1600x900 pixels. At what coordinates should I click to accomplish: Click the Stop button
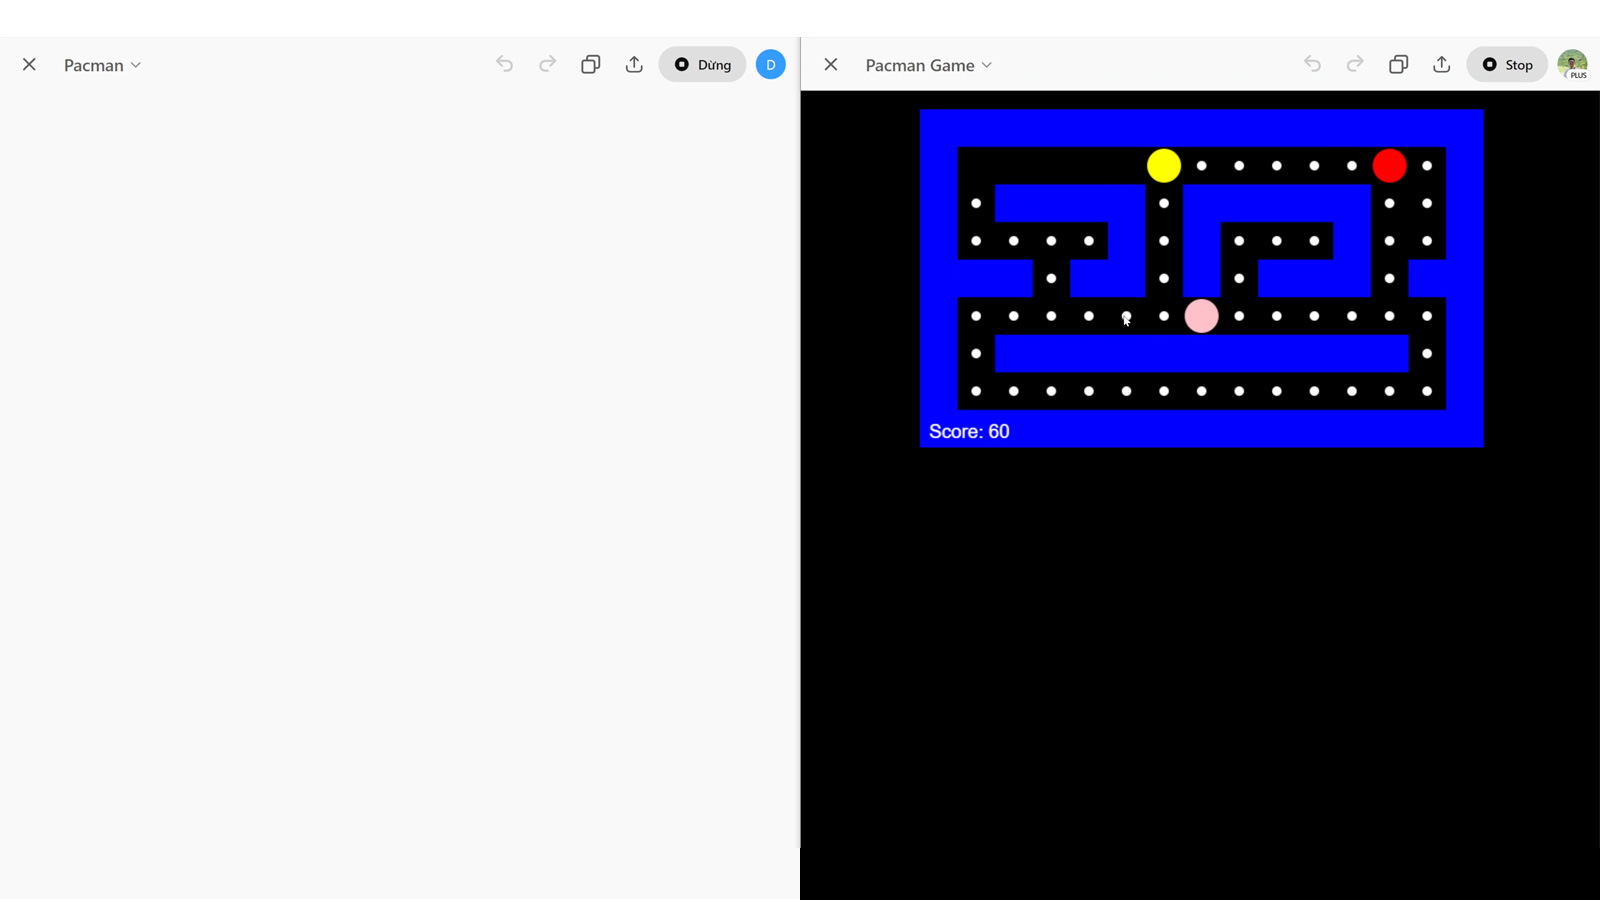tap(1507, 65)
